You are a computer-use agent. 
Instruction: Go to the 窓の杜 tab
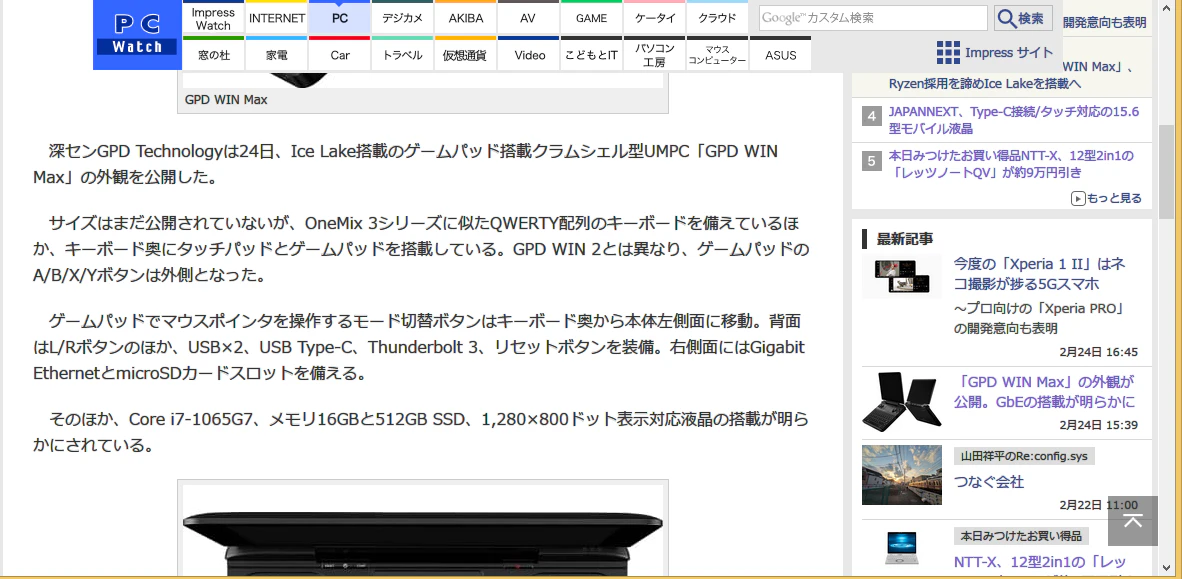[214, 54]
